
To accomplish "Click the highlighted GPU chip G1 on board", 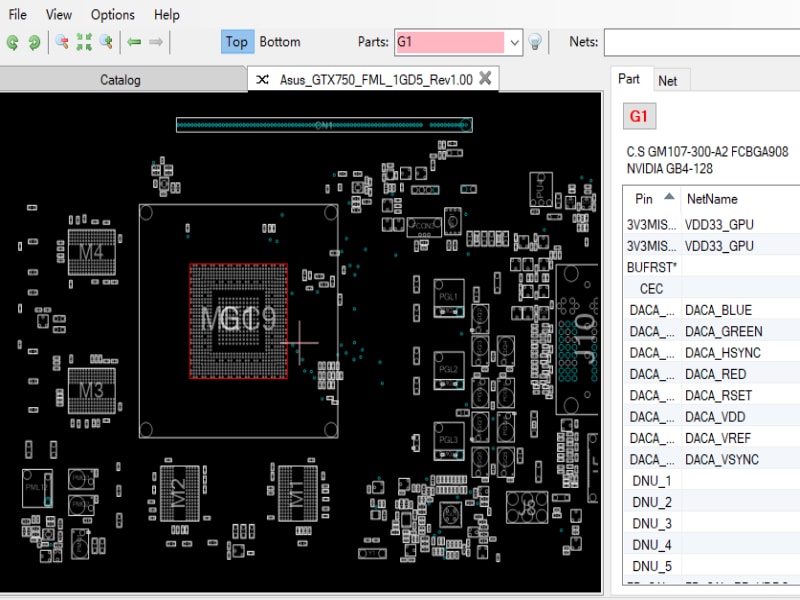I will click(238, 321).
